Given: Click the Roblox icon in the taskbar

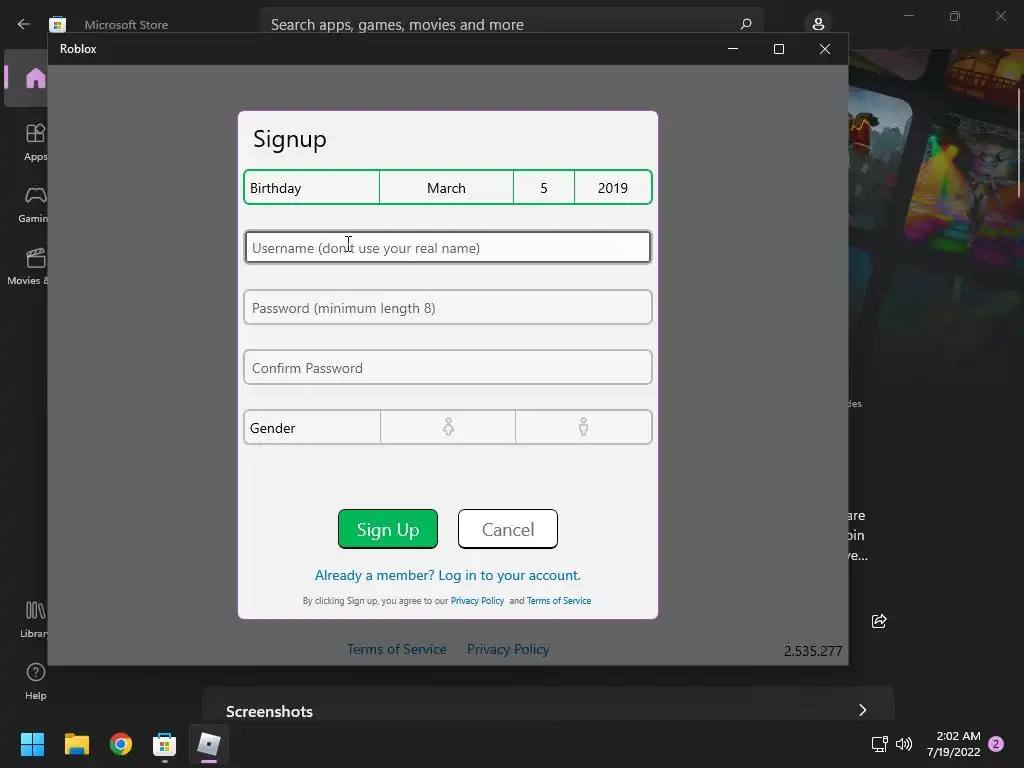Looking at the screenshot, I should click(x=209, y=744).
